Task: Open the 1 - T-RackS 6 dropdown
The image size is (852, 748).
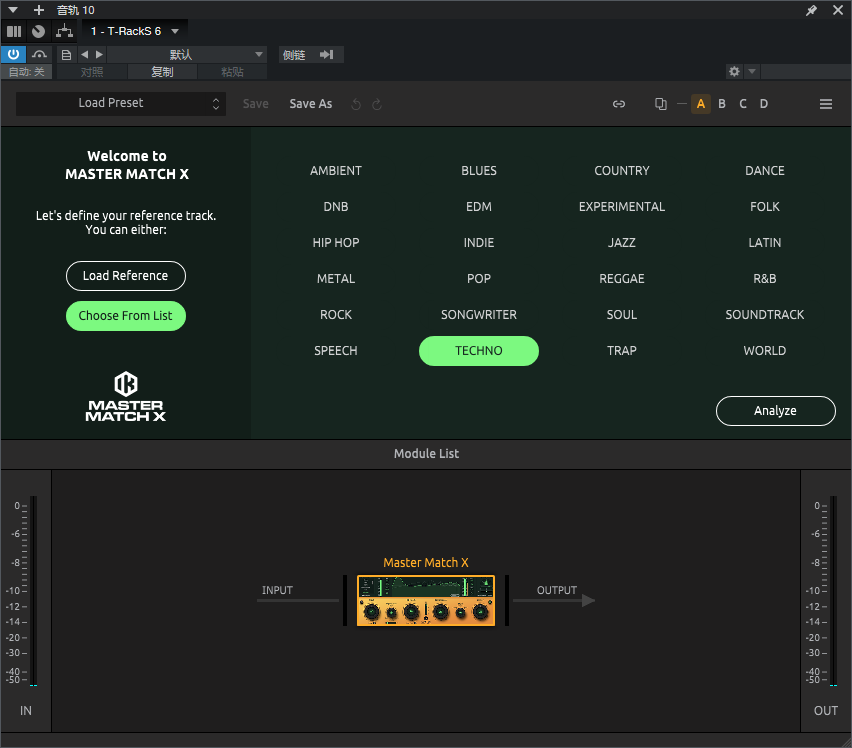Action: tap(135, 32)
